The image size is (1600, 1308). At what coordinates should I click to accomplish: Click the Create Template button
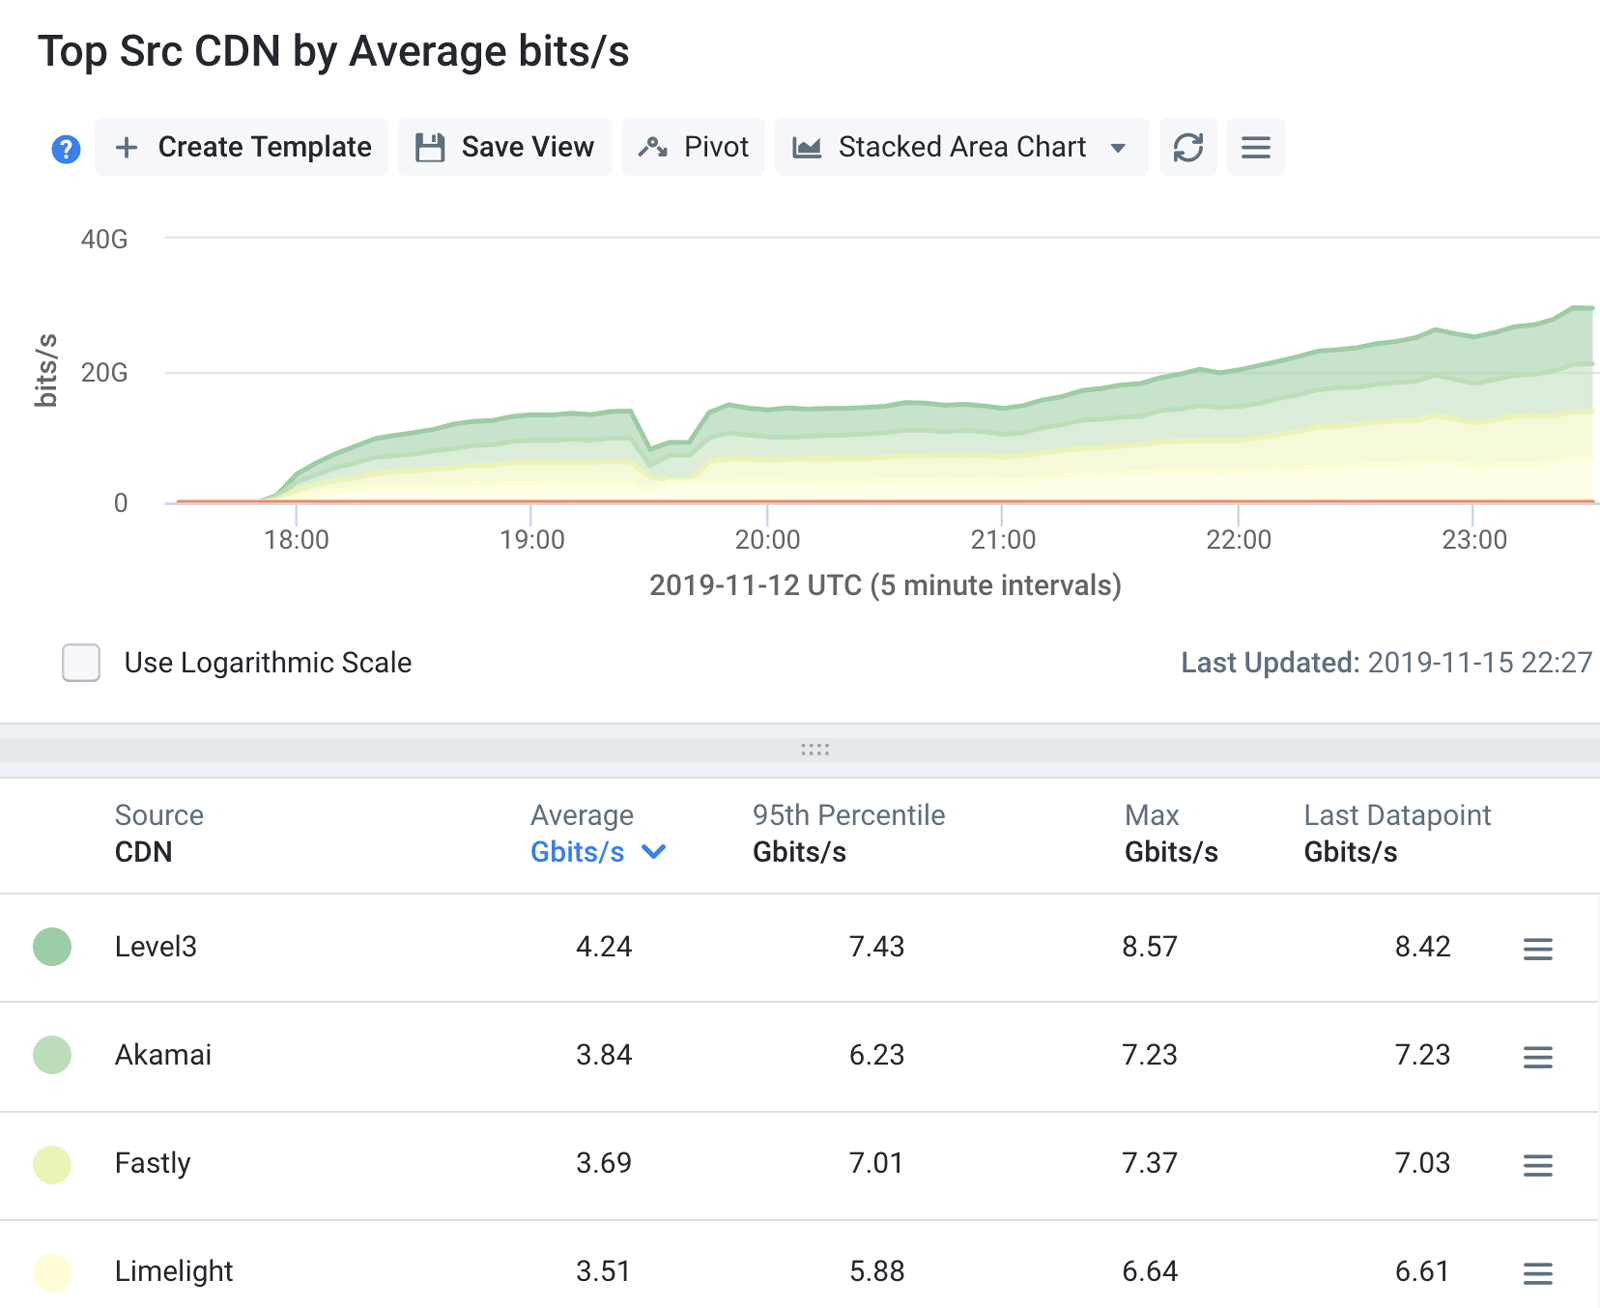click(241, 147)
